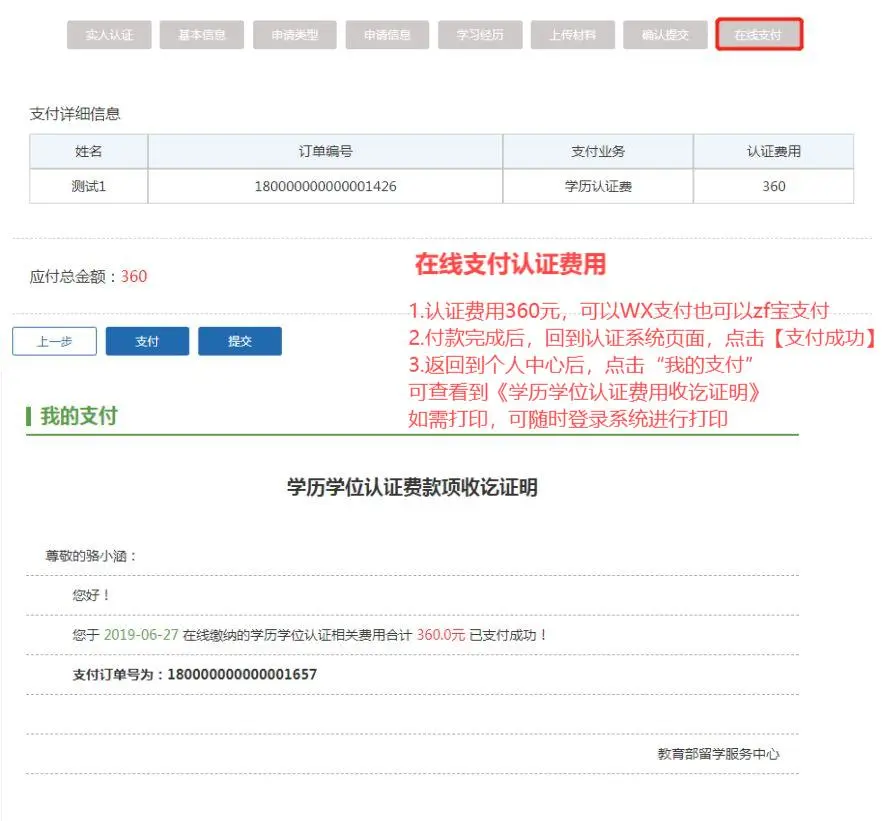The height and width of the screenshot is (821, 884).
Task: Go to the 上传材料 step tab
Action: pos(573,35)
